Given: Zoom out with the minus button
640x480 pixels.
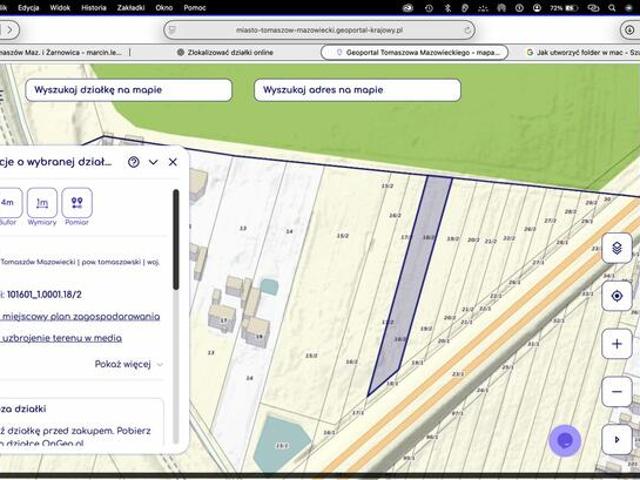Looking at the screenshot, I should (x=617, y=392).
